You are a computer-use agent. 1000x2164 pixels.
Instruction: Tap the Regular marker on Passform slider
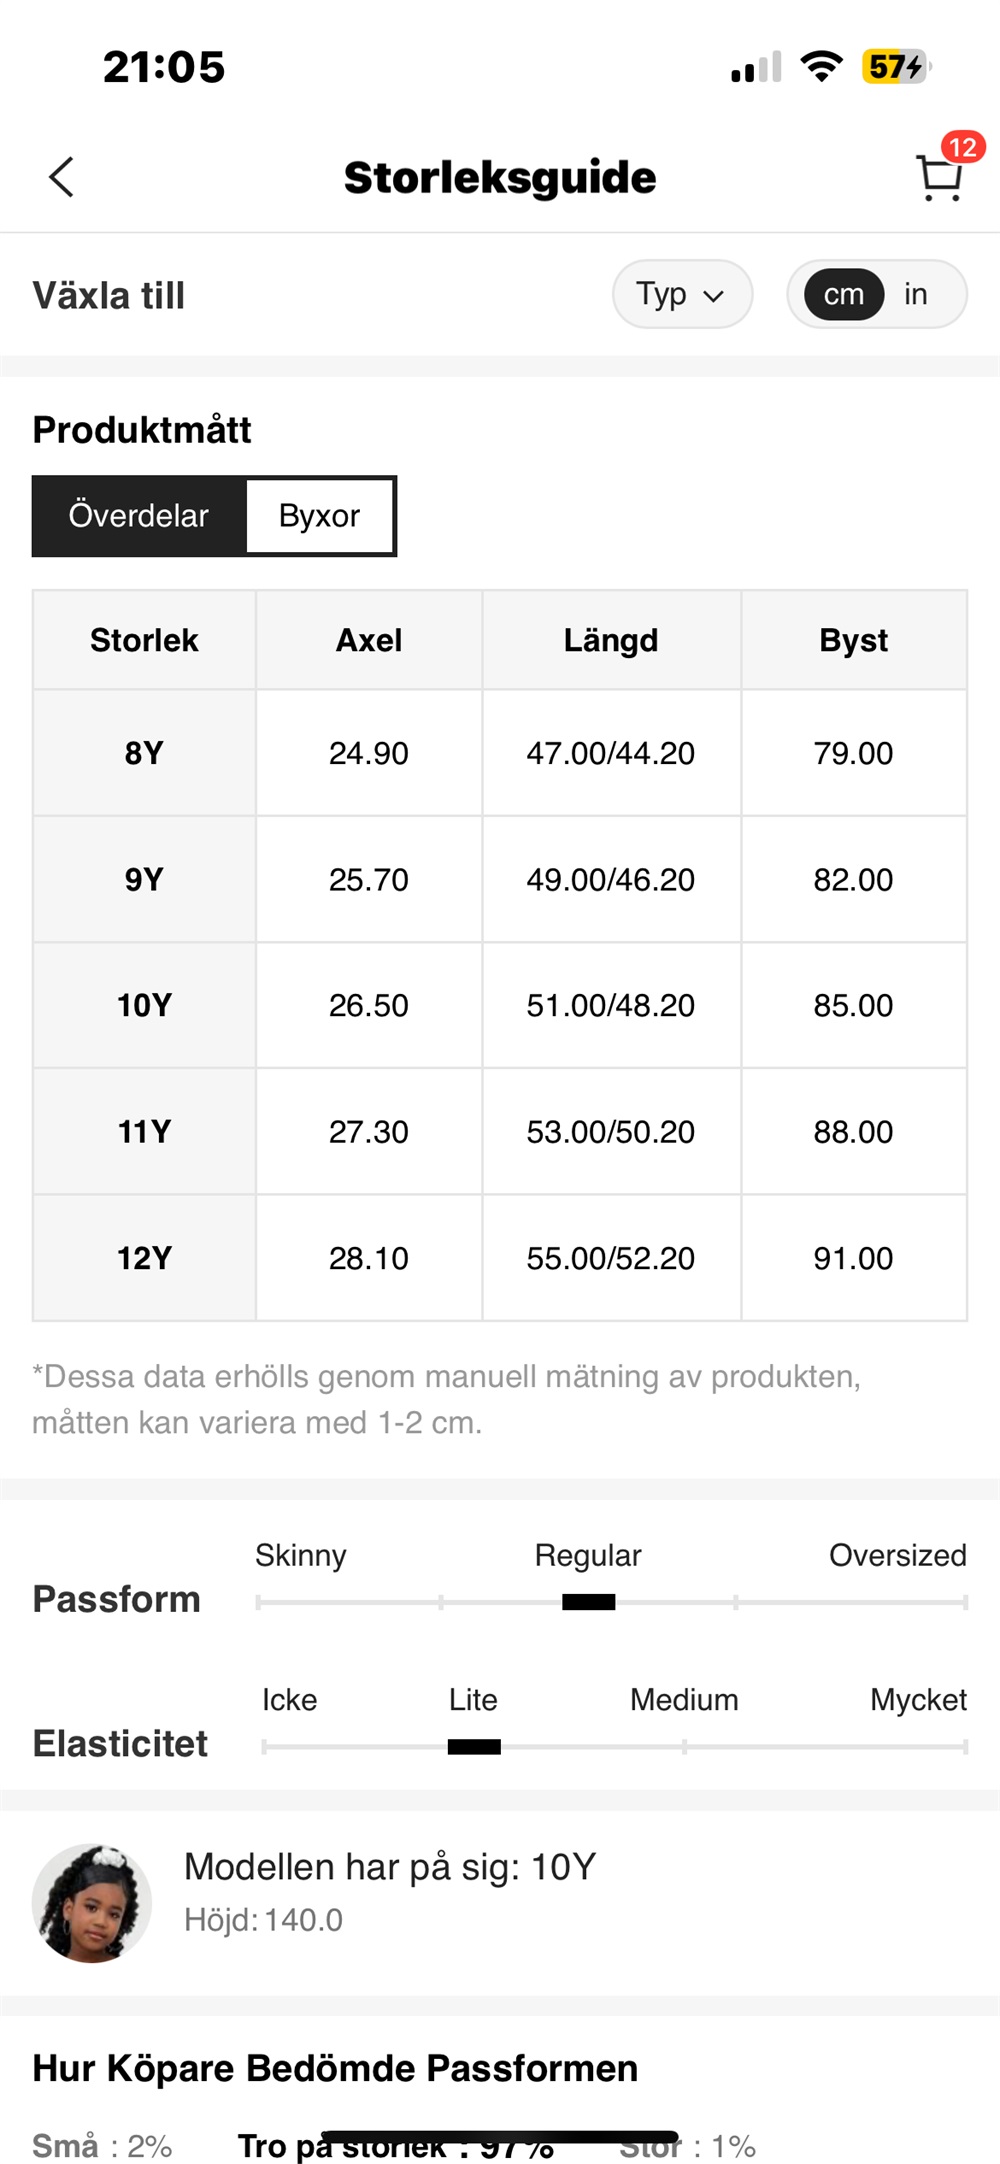coord(588,1602)
